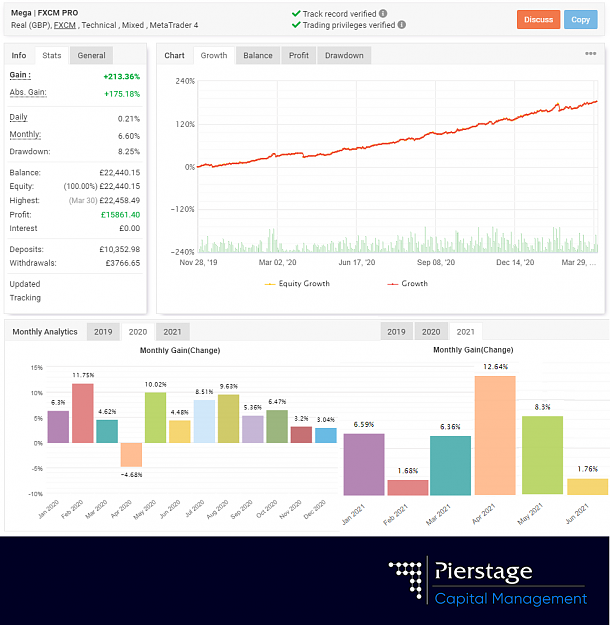Click the Apr 2020 negative -4.68% bar

pos(131,454)
